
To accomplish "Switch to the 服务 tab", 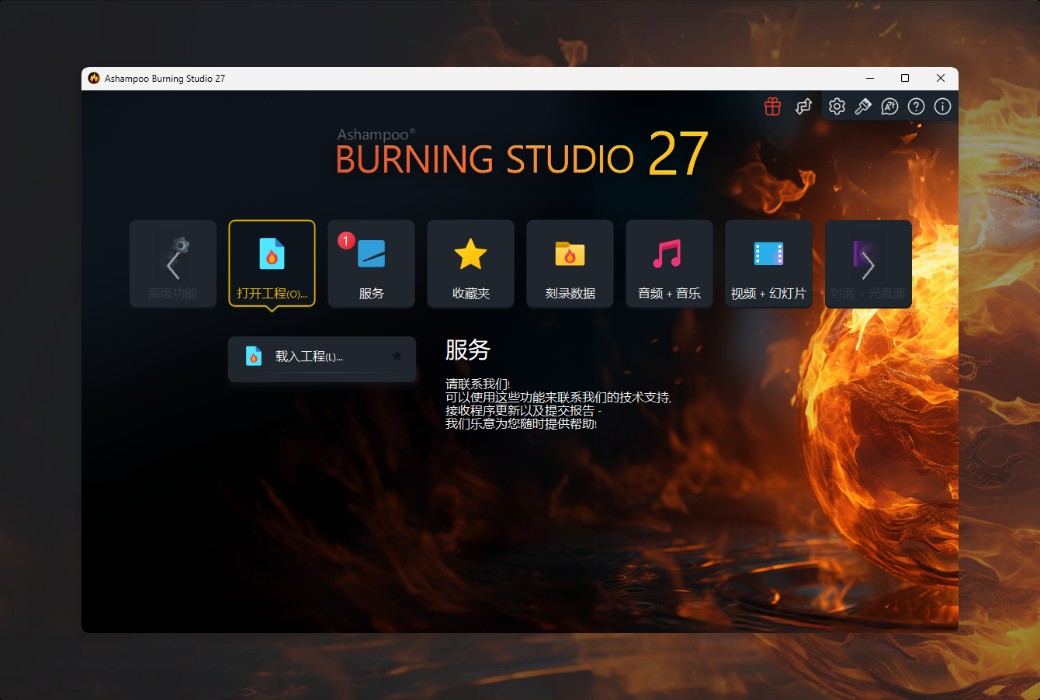I will (371, 263).
